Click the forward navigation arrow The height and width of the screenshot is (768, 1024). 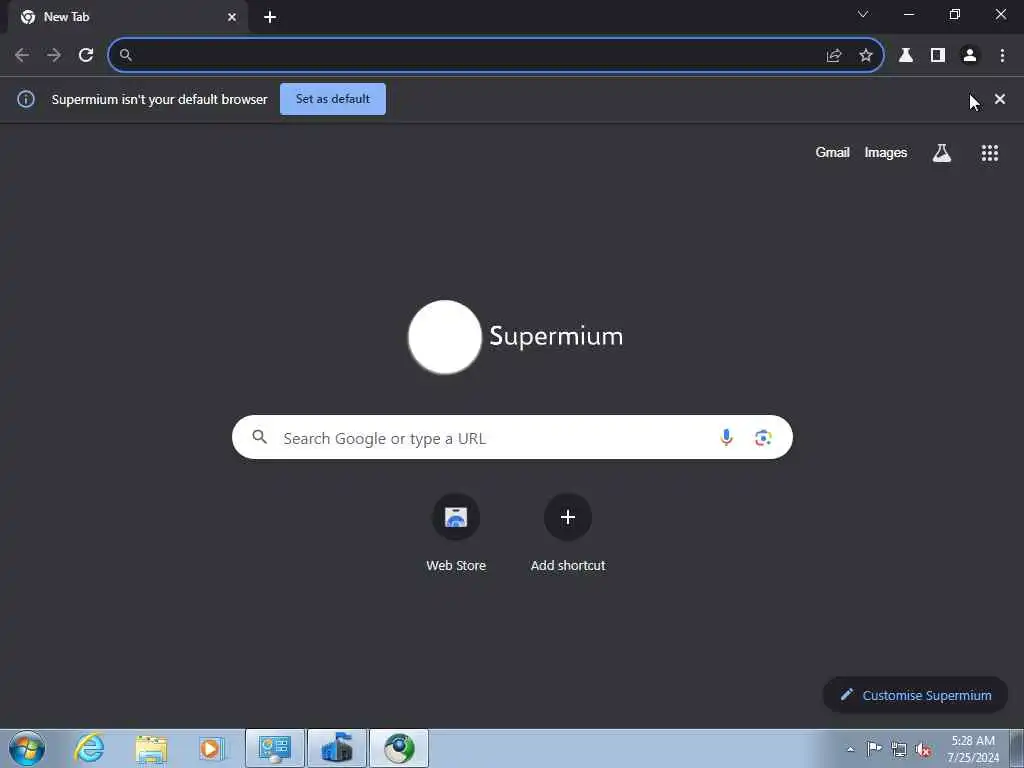pyautogui.click(x=54, y=56)
